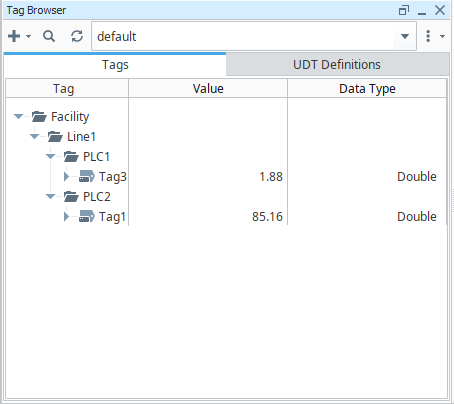Image resolution: width=454 pixels, height=404 pixels.
Task: Click the Value column header
Action: point(208,89)
